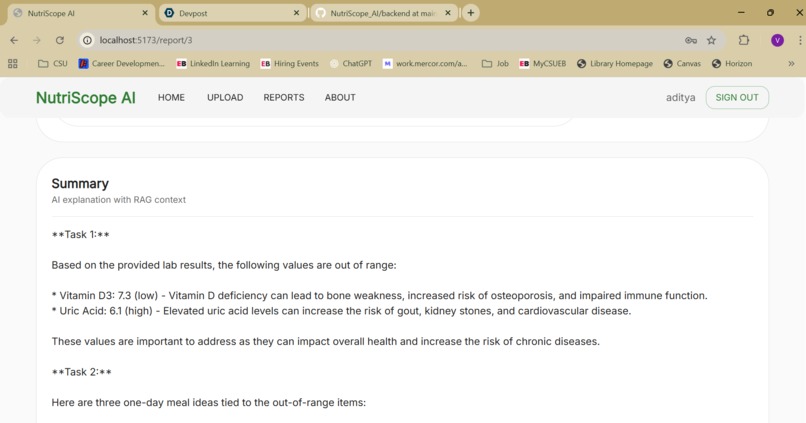Open the CSU bookmarks folder
Viewport: 806px width, 423px height.
(53, 64)
